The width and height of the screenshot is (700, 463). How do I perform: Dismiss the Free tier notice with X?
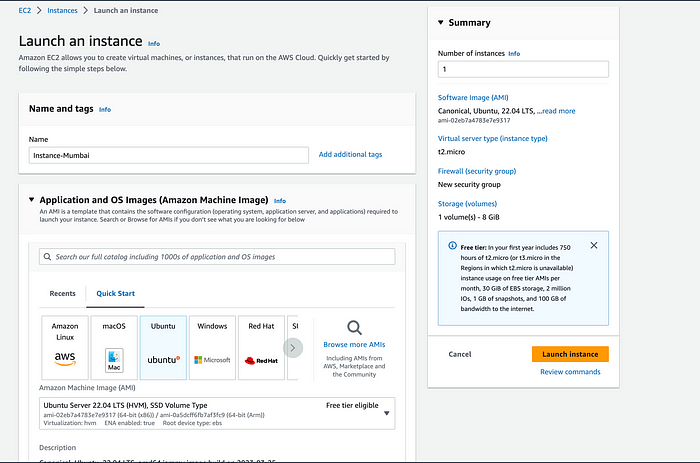pos(594,245)
